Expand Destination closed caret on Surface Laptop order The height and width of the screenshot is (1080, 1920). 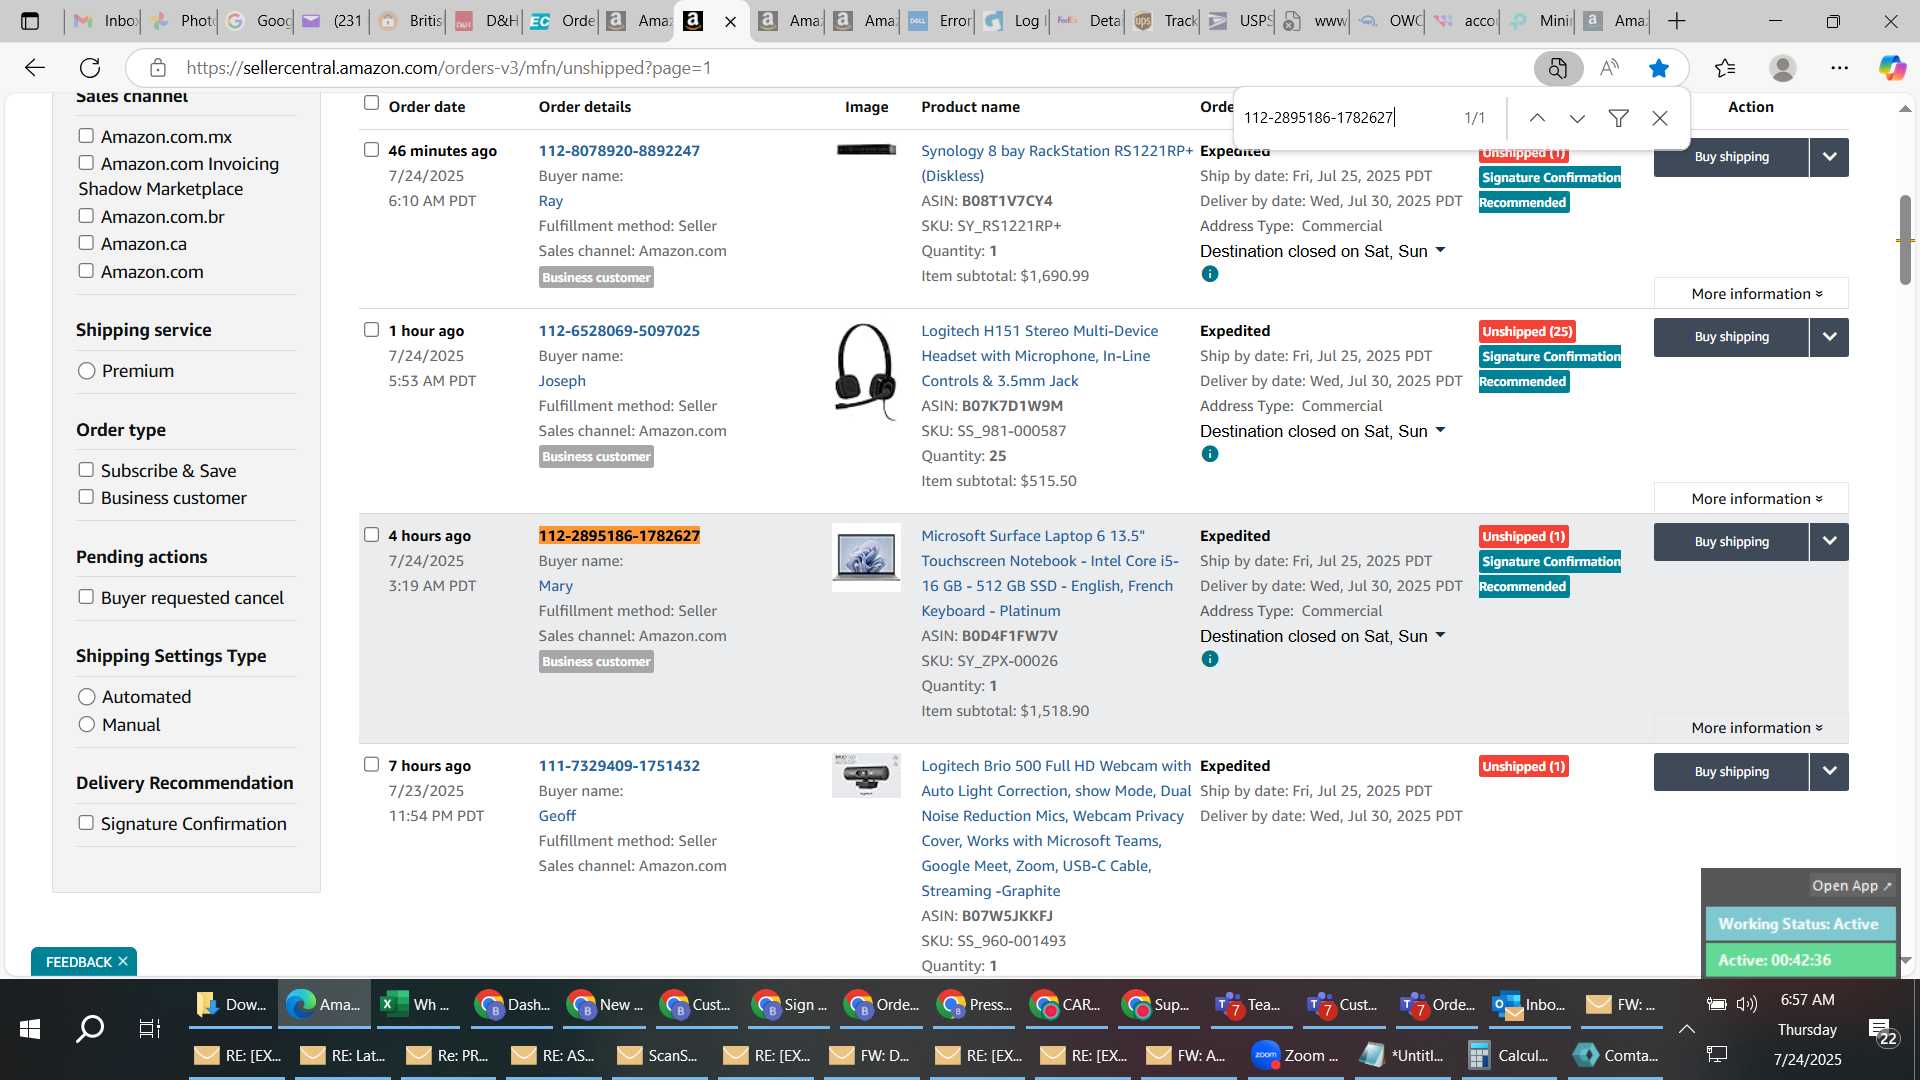coord(1440,635)
